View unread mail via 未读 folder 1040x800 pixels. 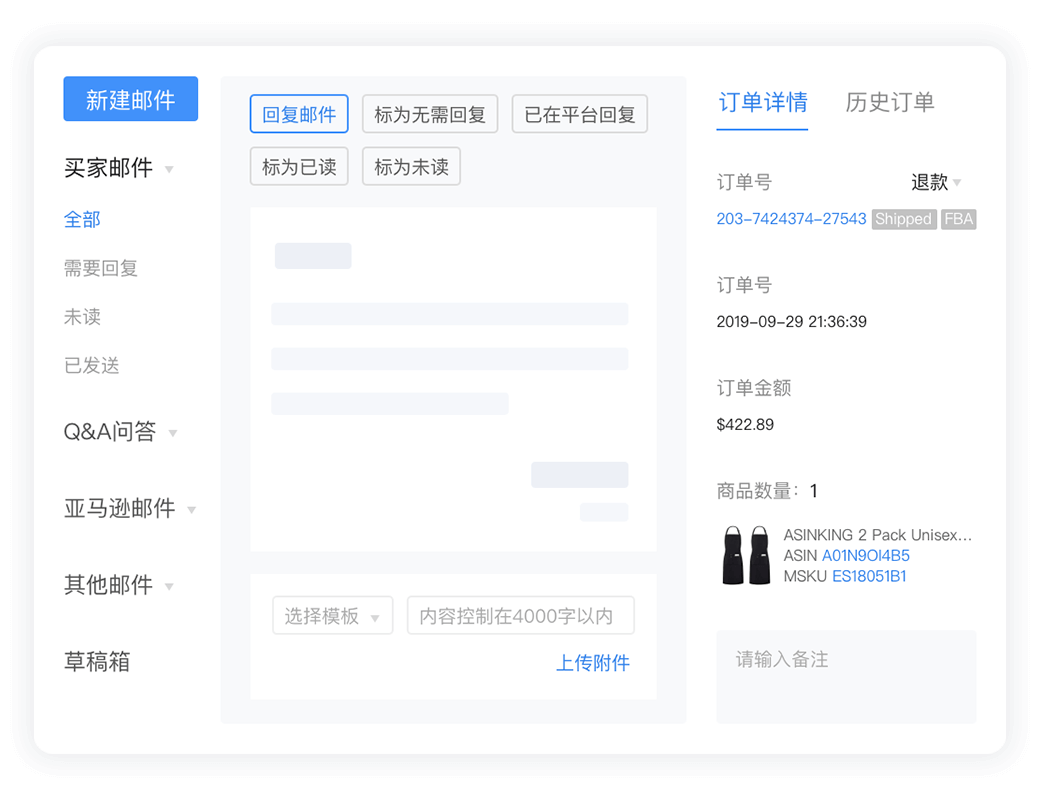(x=82, y=317)
